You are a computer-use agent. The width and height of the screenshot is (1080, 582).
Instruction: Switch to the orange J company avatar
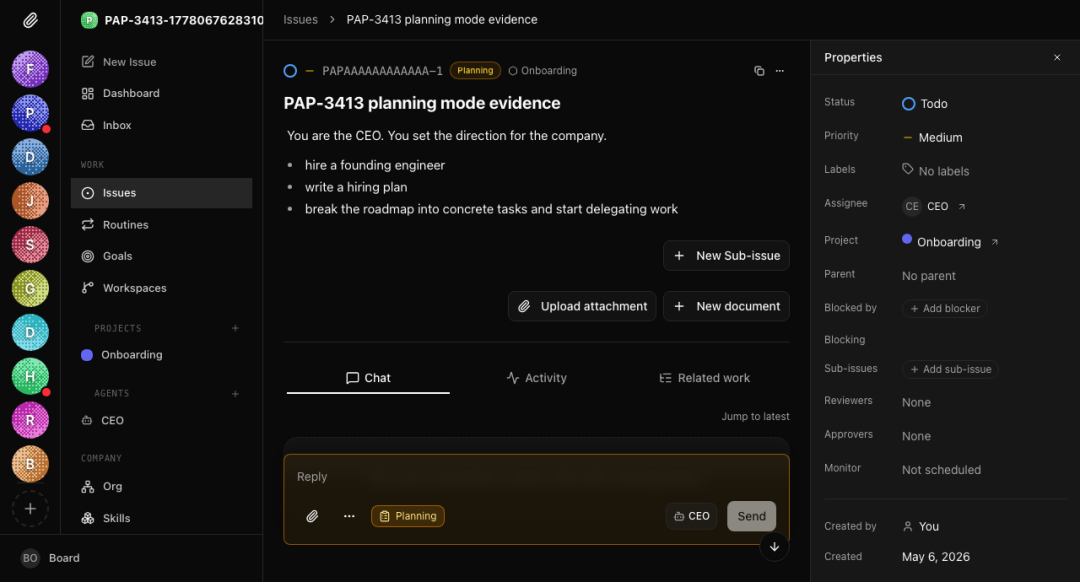[30, 201]
